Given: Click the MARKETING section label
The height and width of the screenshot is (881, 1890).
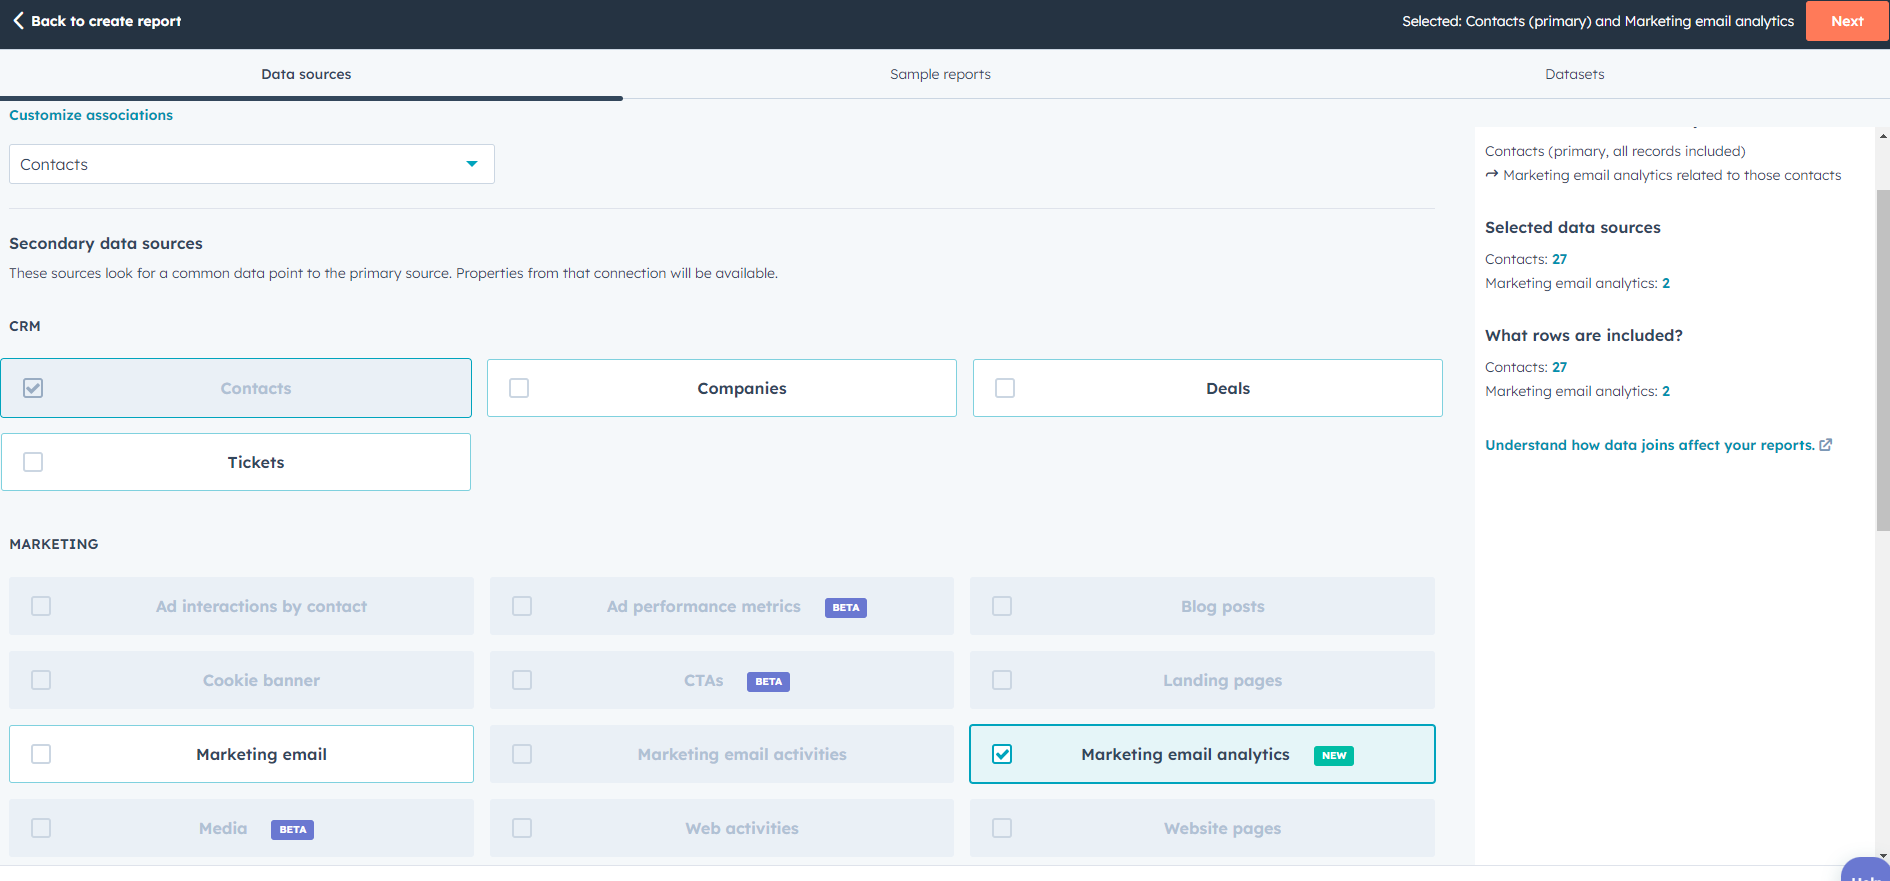Looking at the screenshot, I should click(x=54, y=544).
